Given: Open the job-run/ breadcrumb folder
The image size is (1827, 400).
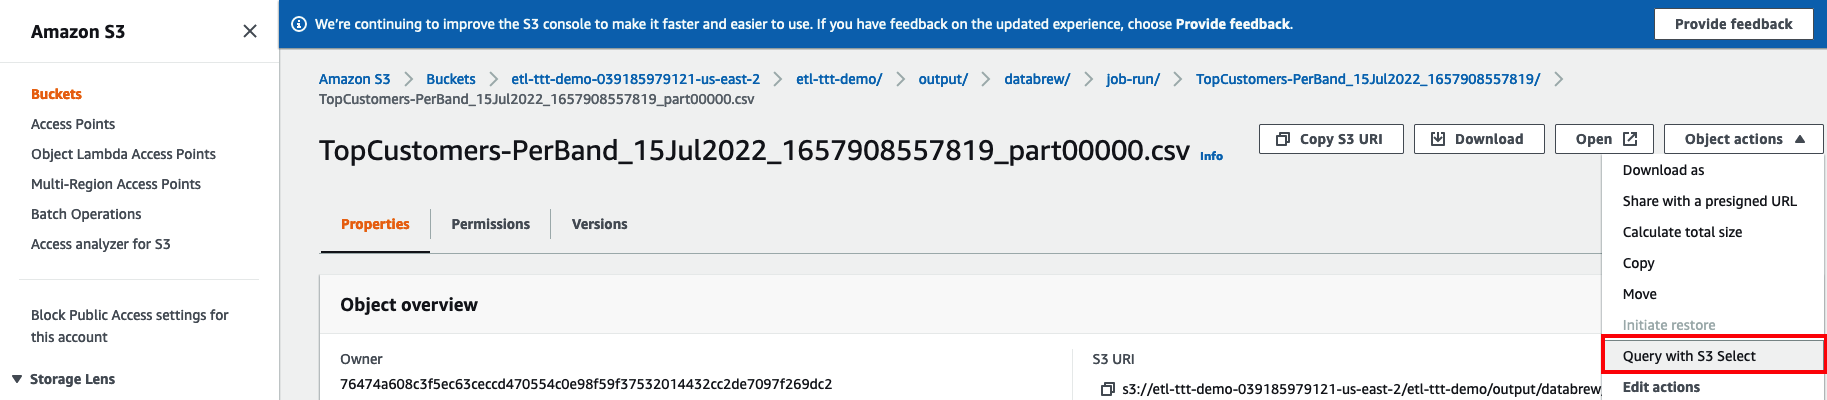Looking at the screenshot, I should click(1133, 79).
